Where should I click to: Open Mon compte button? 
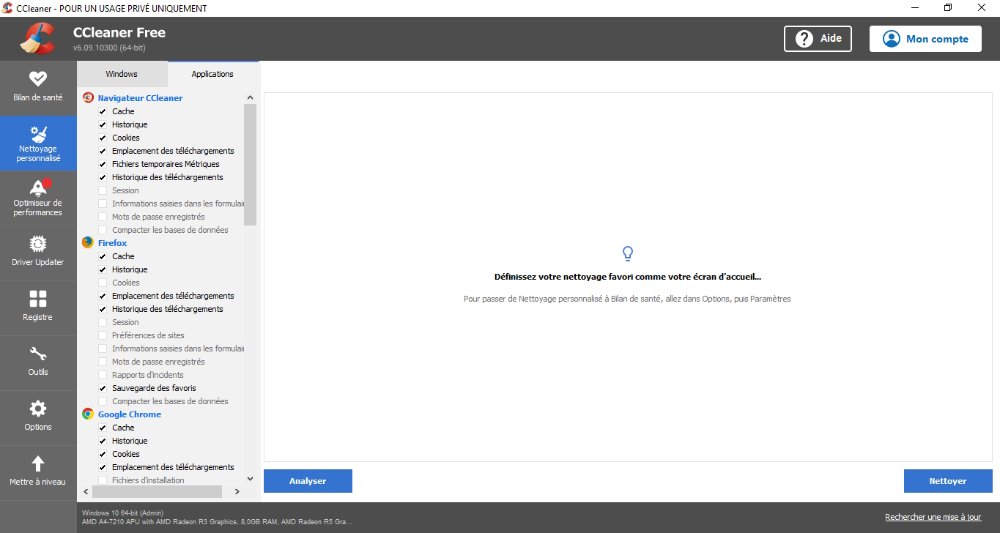[x=925, y=39]
